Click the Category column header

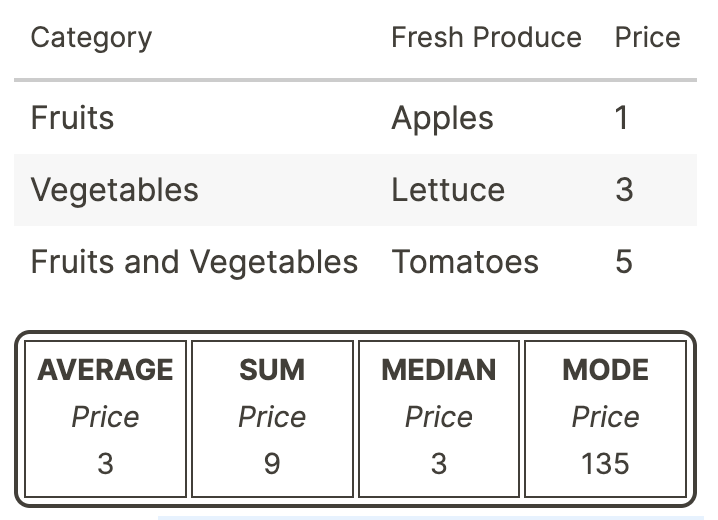coord(91,38)
